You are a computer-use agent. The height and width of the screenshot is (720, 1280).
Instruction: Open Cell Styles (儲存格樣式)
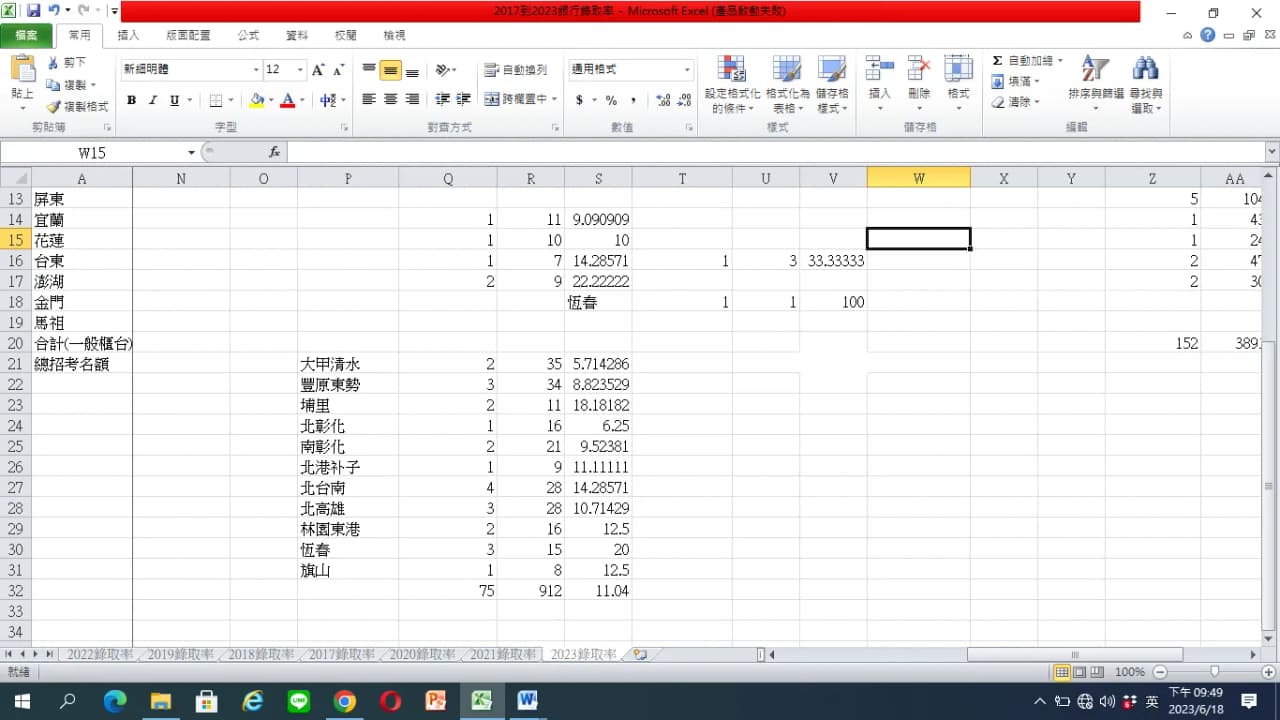pos(832,84)
